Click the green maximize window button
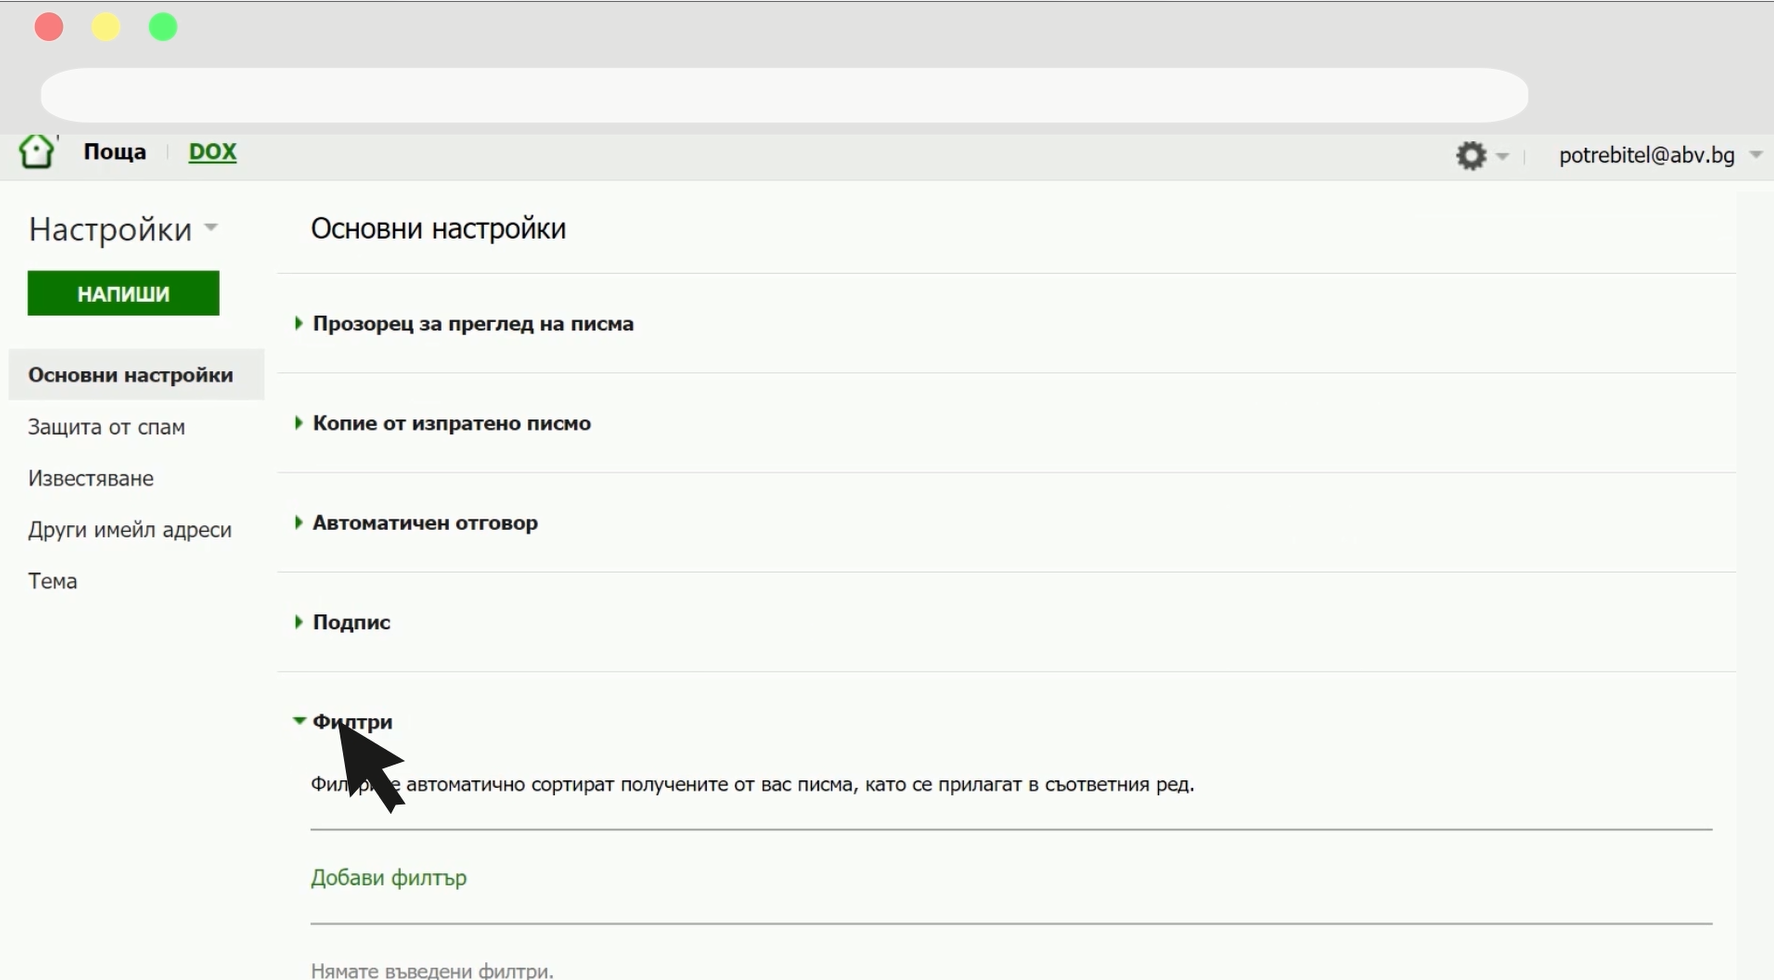 163,27
